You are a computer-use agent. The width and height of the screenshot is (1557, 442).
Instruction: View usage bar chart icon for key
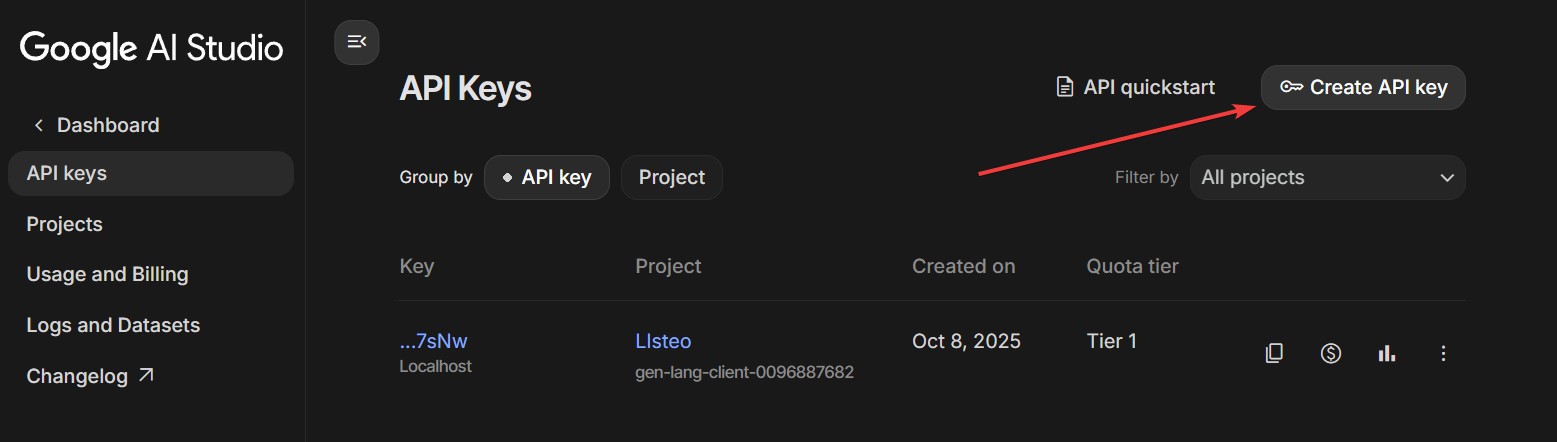coord(1386,353)
